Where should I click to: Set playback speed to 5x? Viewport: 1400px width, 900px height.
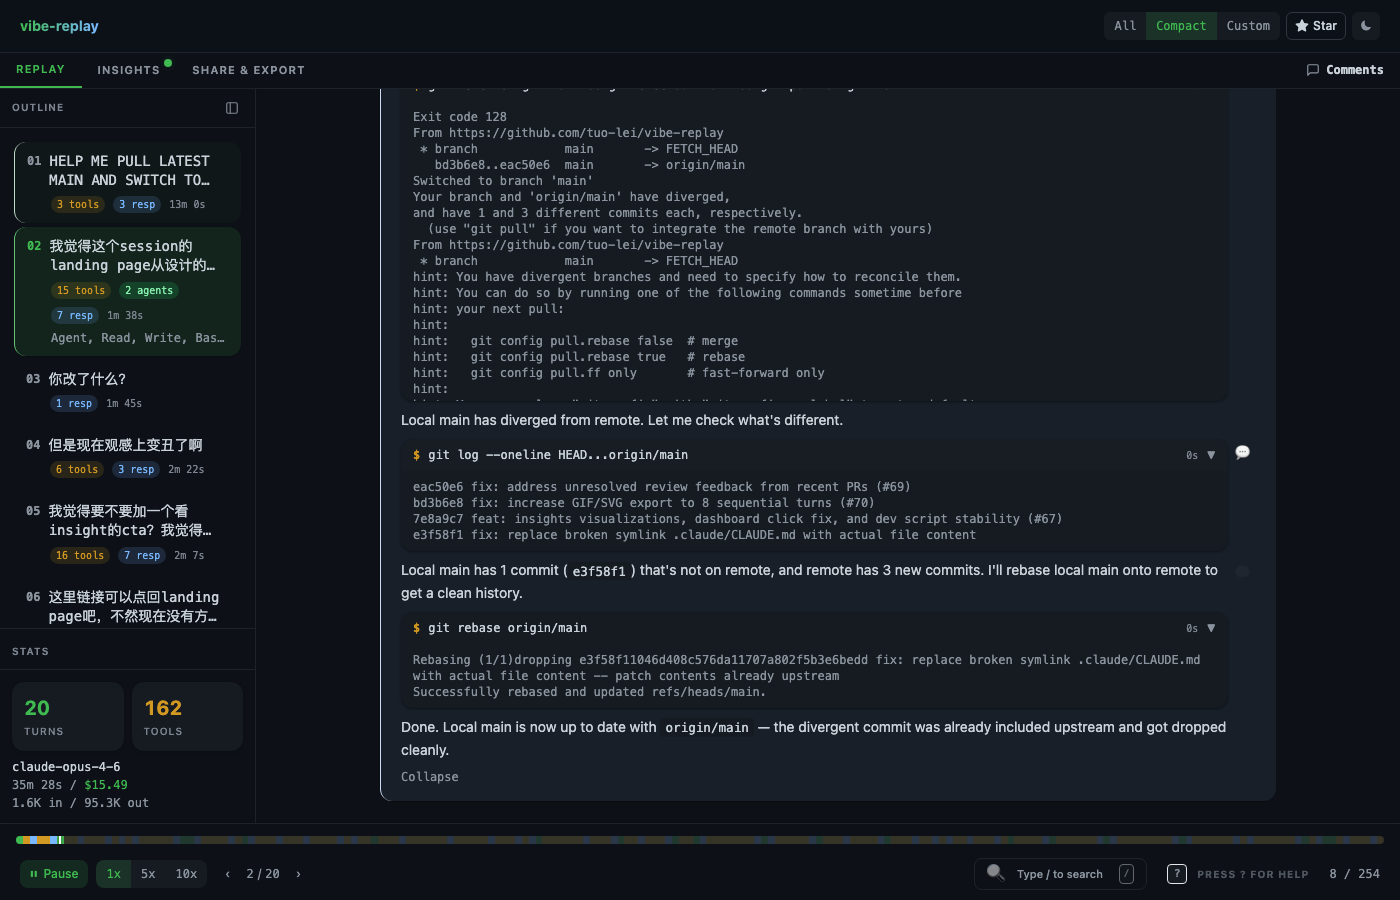[x=148, y=873]
